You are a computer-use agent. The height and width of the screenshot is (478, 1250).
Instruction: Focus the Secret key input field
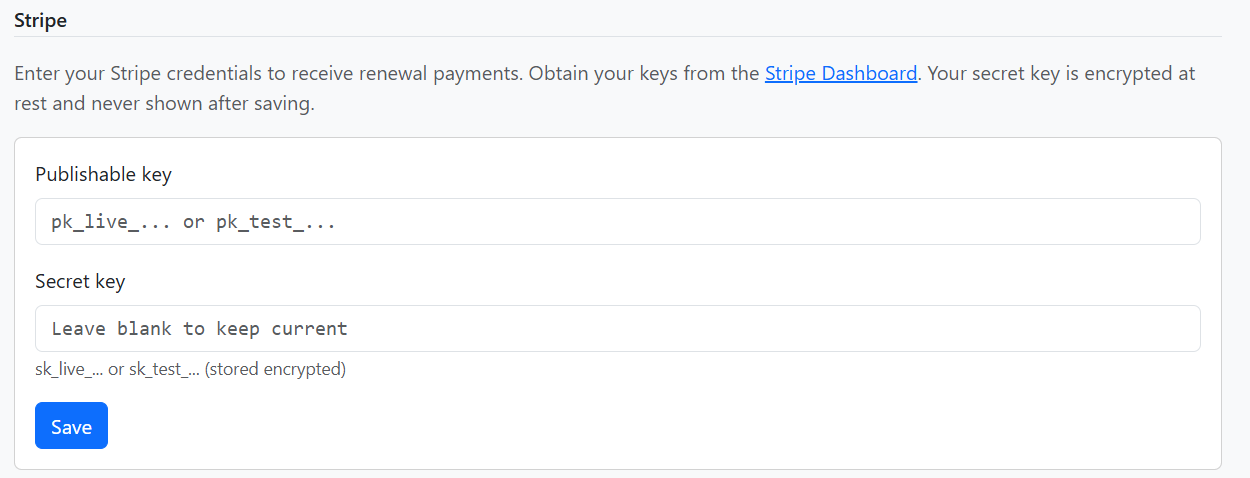(x=617, y=328)
